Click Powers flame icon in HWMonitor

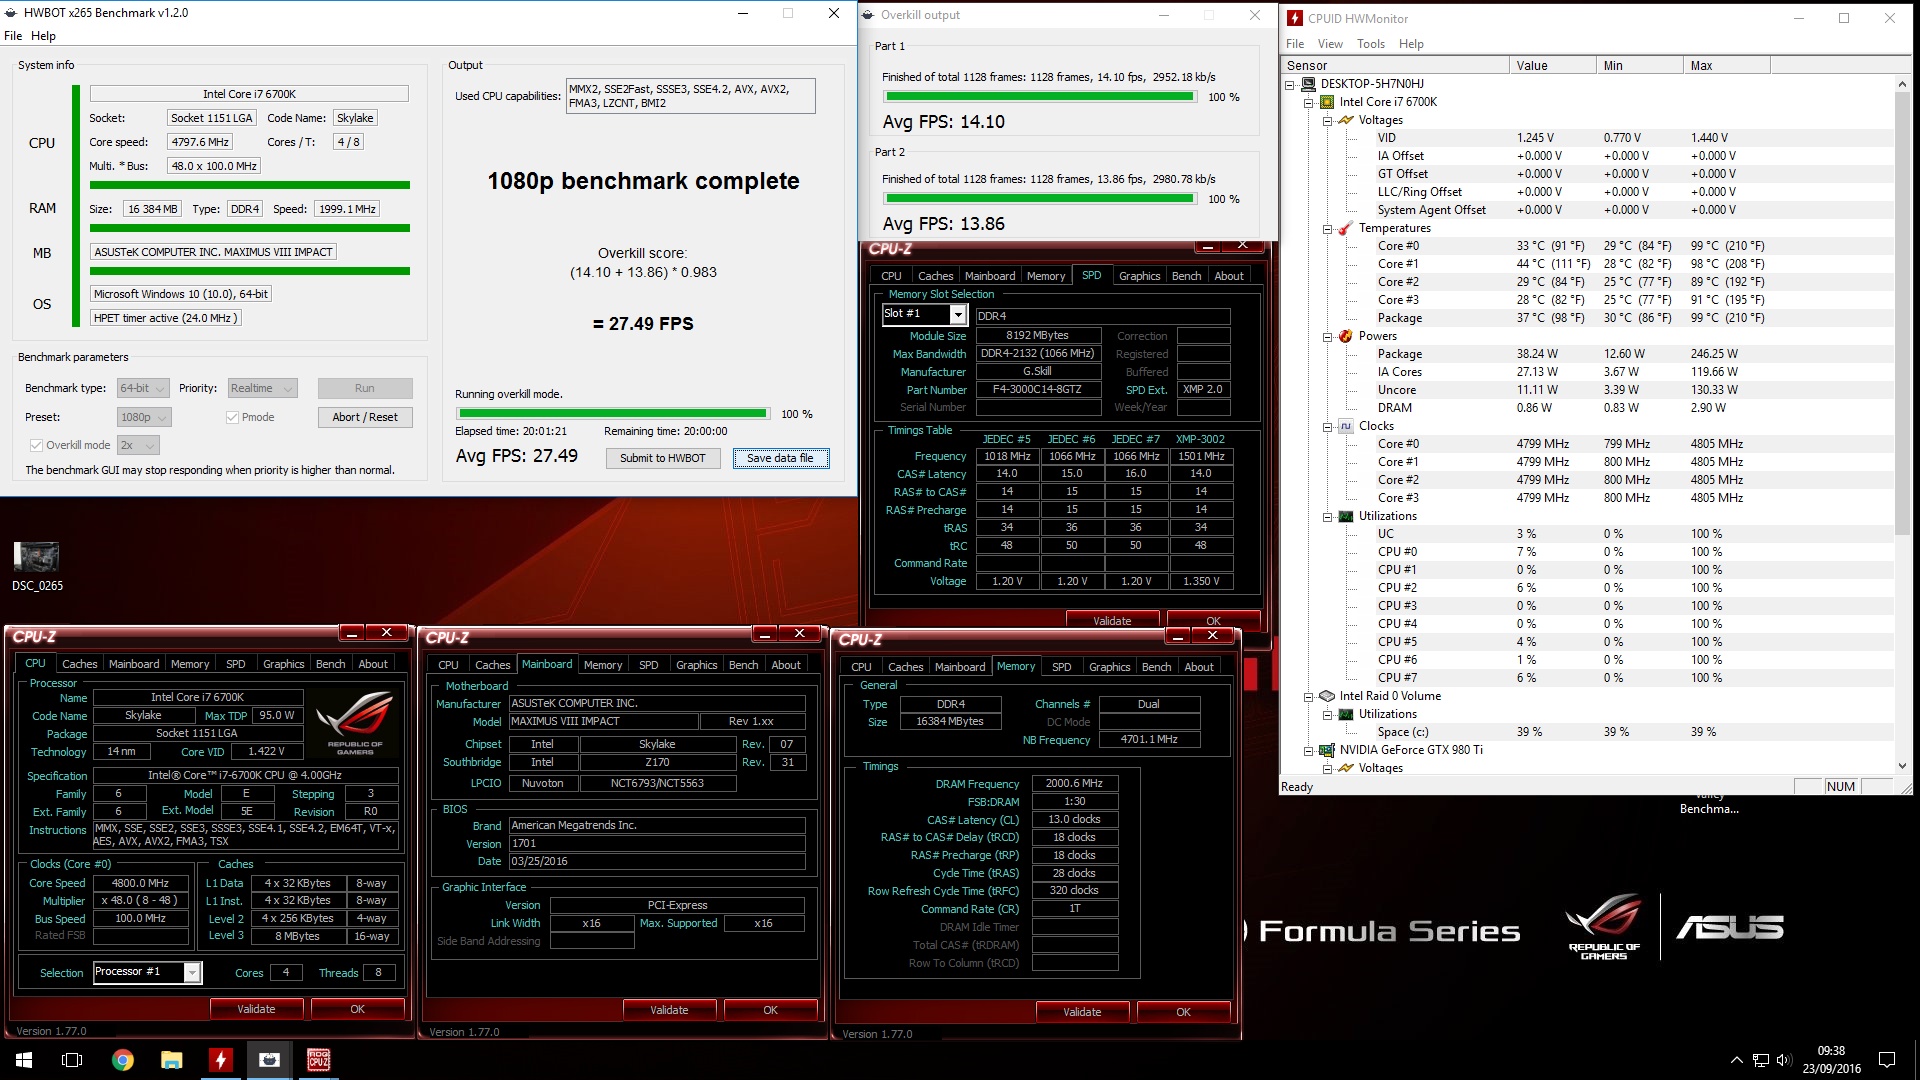pos(1346,336)
